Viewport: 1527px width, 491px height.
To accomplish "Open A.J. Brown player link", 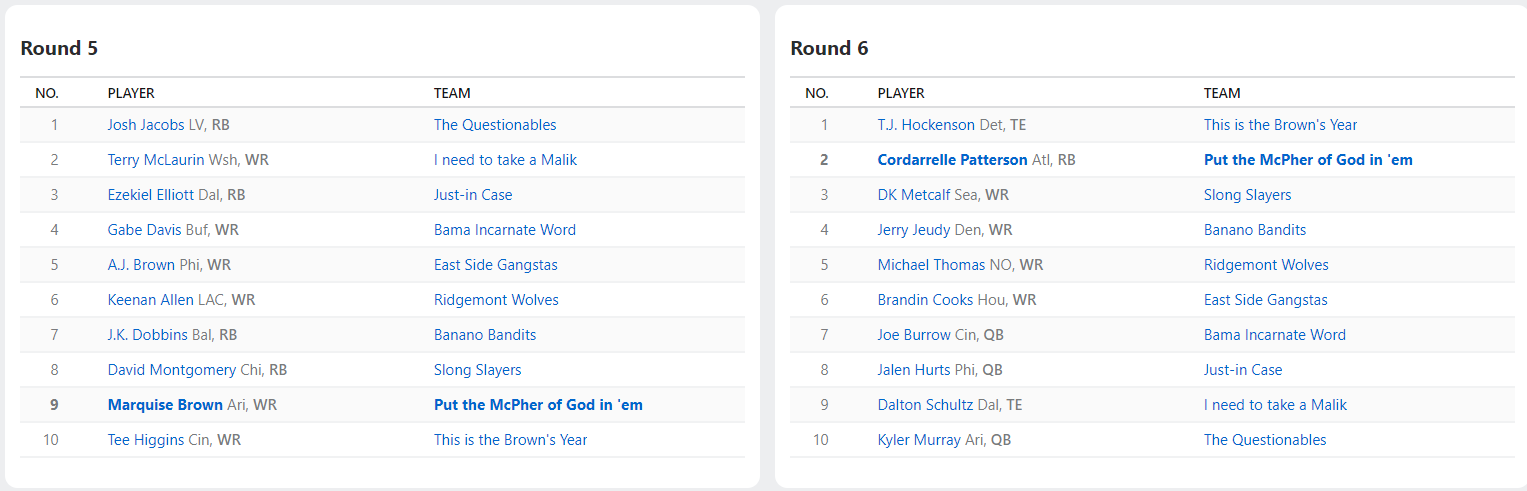I will [141, 265].
